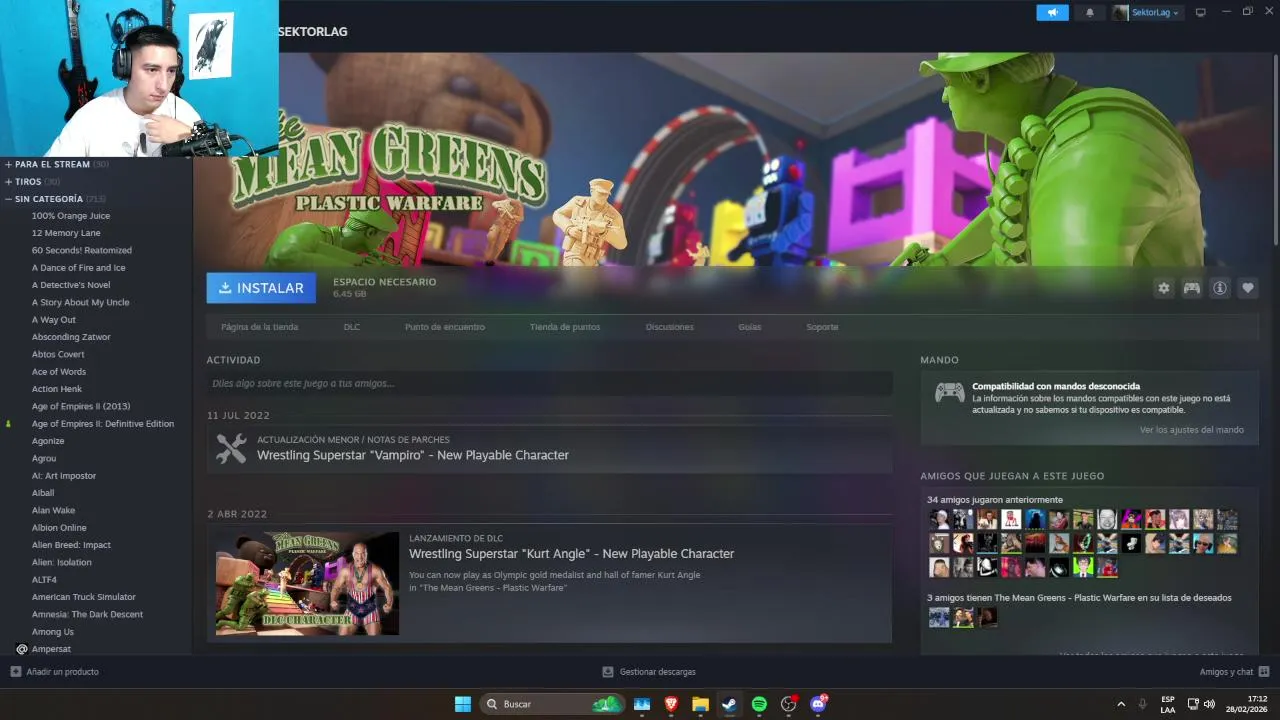Select Abtos Covert in library
The height and width of the screenshot is (720, 1280).
pos(58,354)
